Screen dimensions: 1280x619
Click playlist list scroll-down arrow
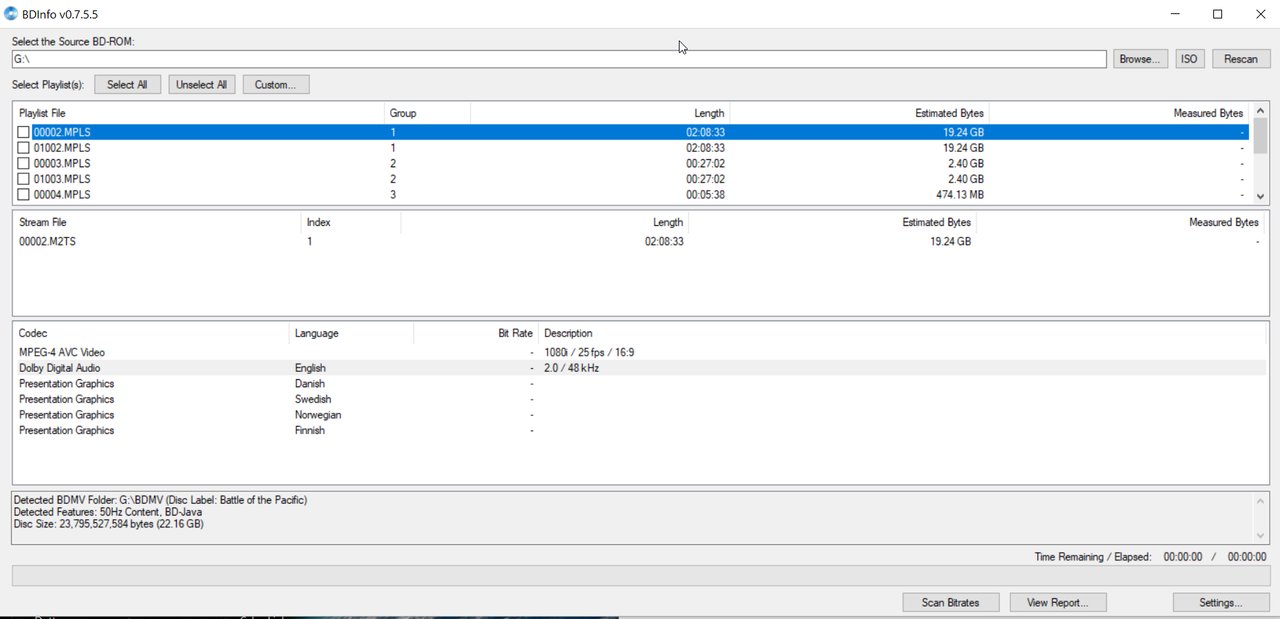pos(1260,196)
